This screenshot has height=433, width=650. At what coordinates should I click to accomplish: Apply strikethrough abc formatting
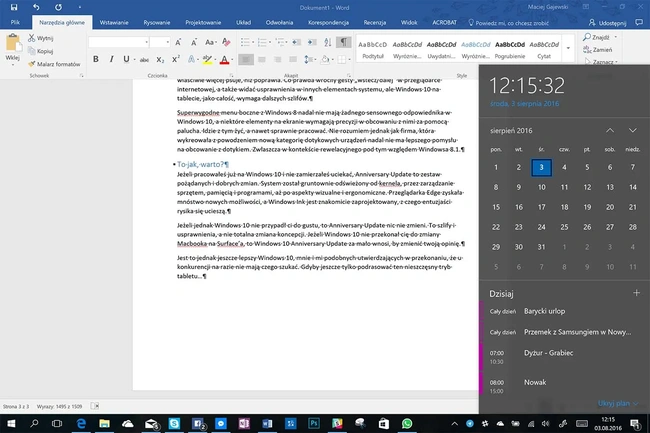click(144, 60)
